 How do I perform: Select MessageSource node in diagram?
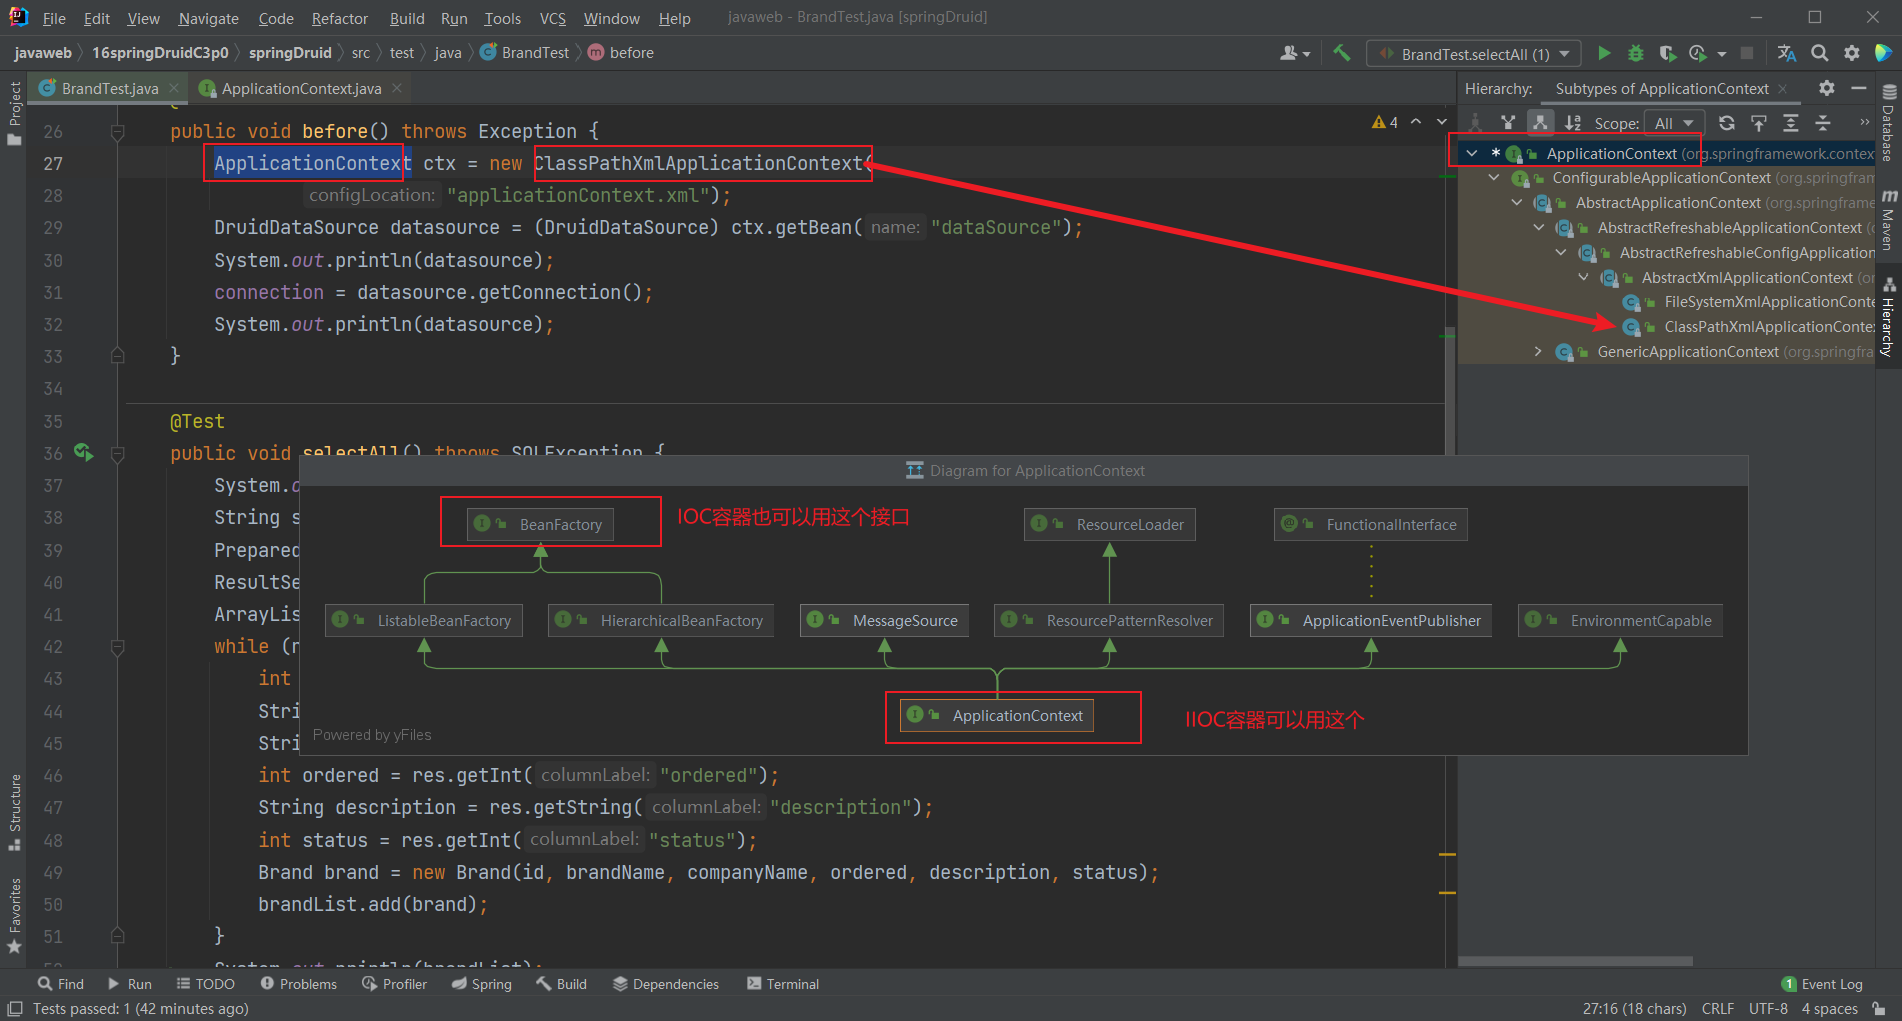point(885,620)
